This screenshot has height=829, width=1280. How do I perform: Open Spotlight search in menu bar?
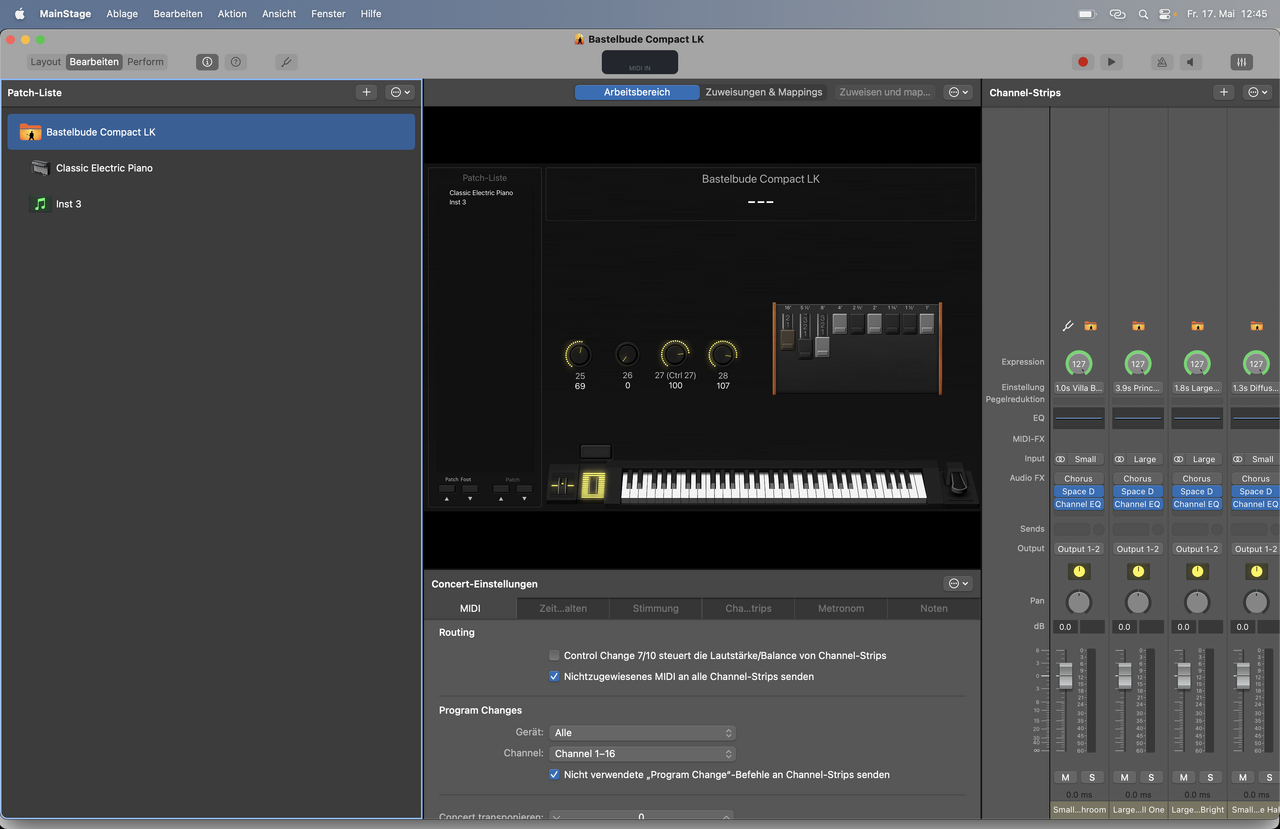tap(1142, 14)
